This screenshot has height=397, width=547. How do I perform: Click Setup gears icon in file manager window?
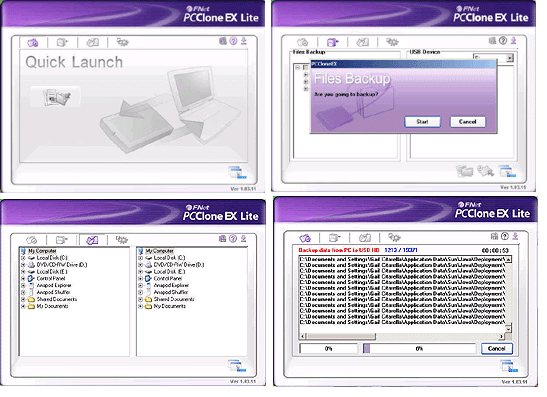tap(122, 240)
